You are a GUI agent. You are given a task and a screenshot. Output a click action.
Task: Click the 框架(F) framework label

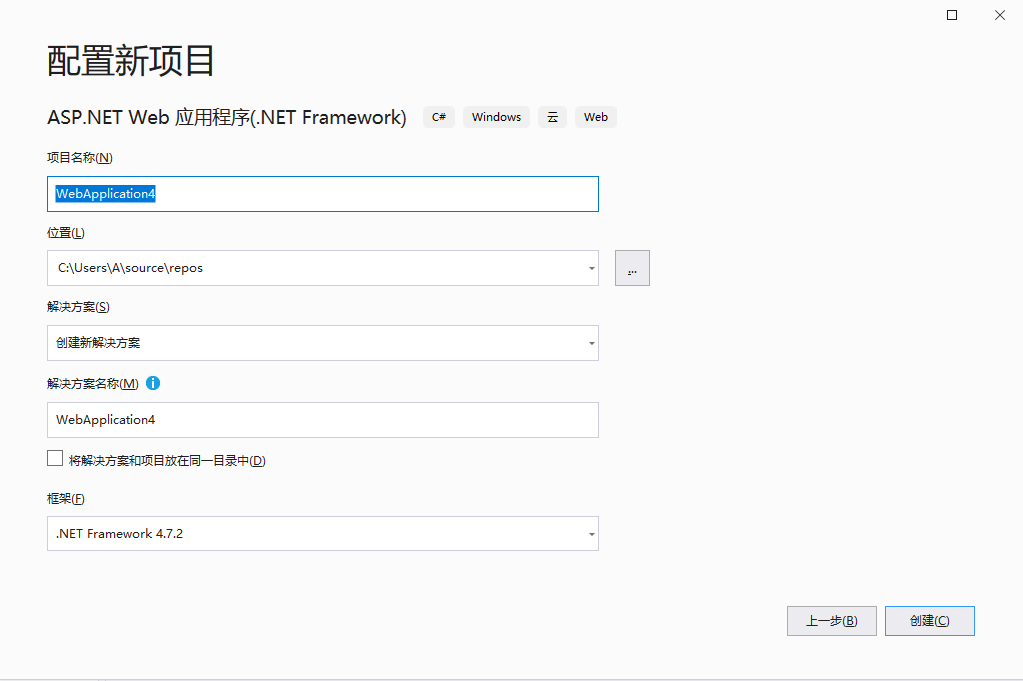[x=64, y=497]
